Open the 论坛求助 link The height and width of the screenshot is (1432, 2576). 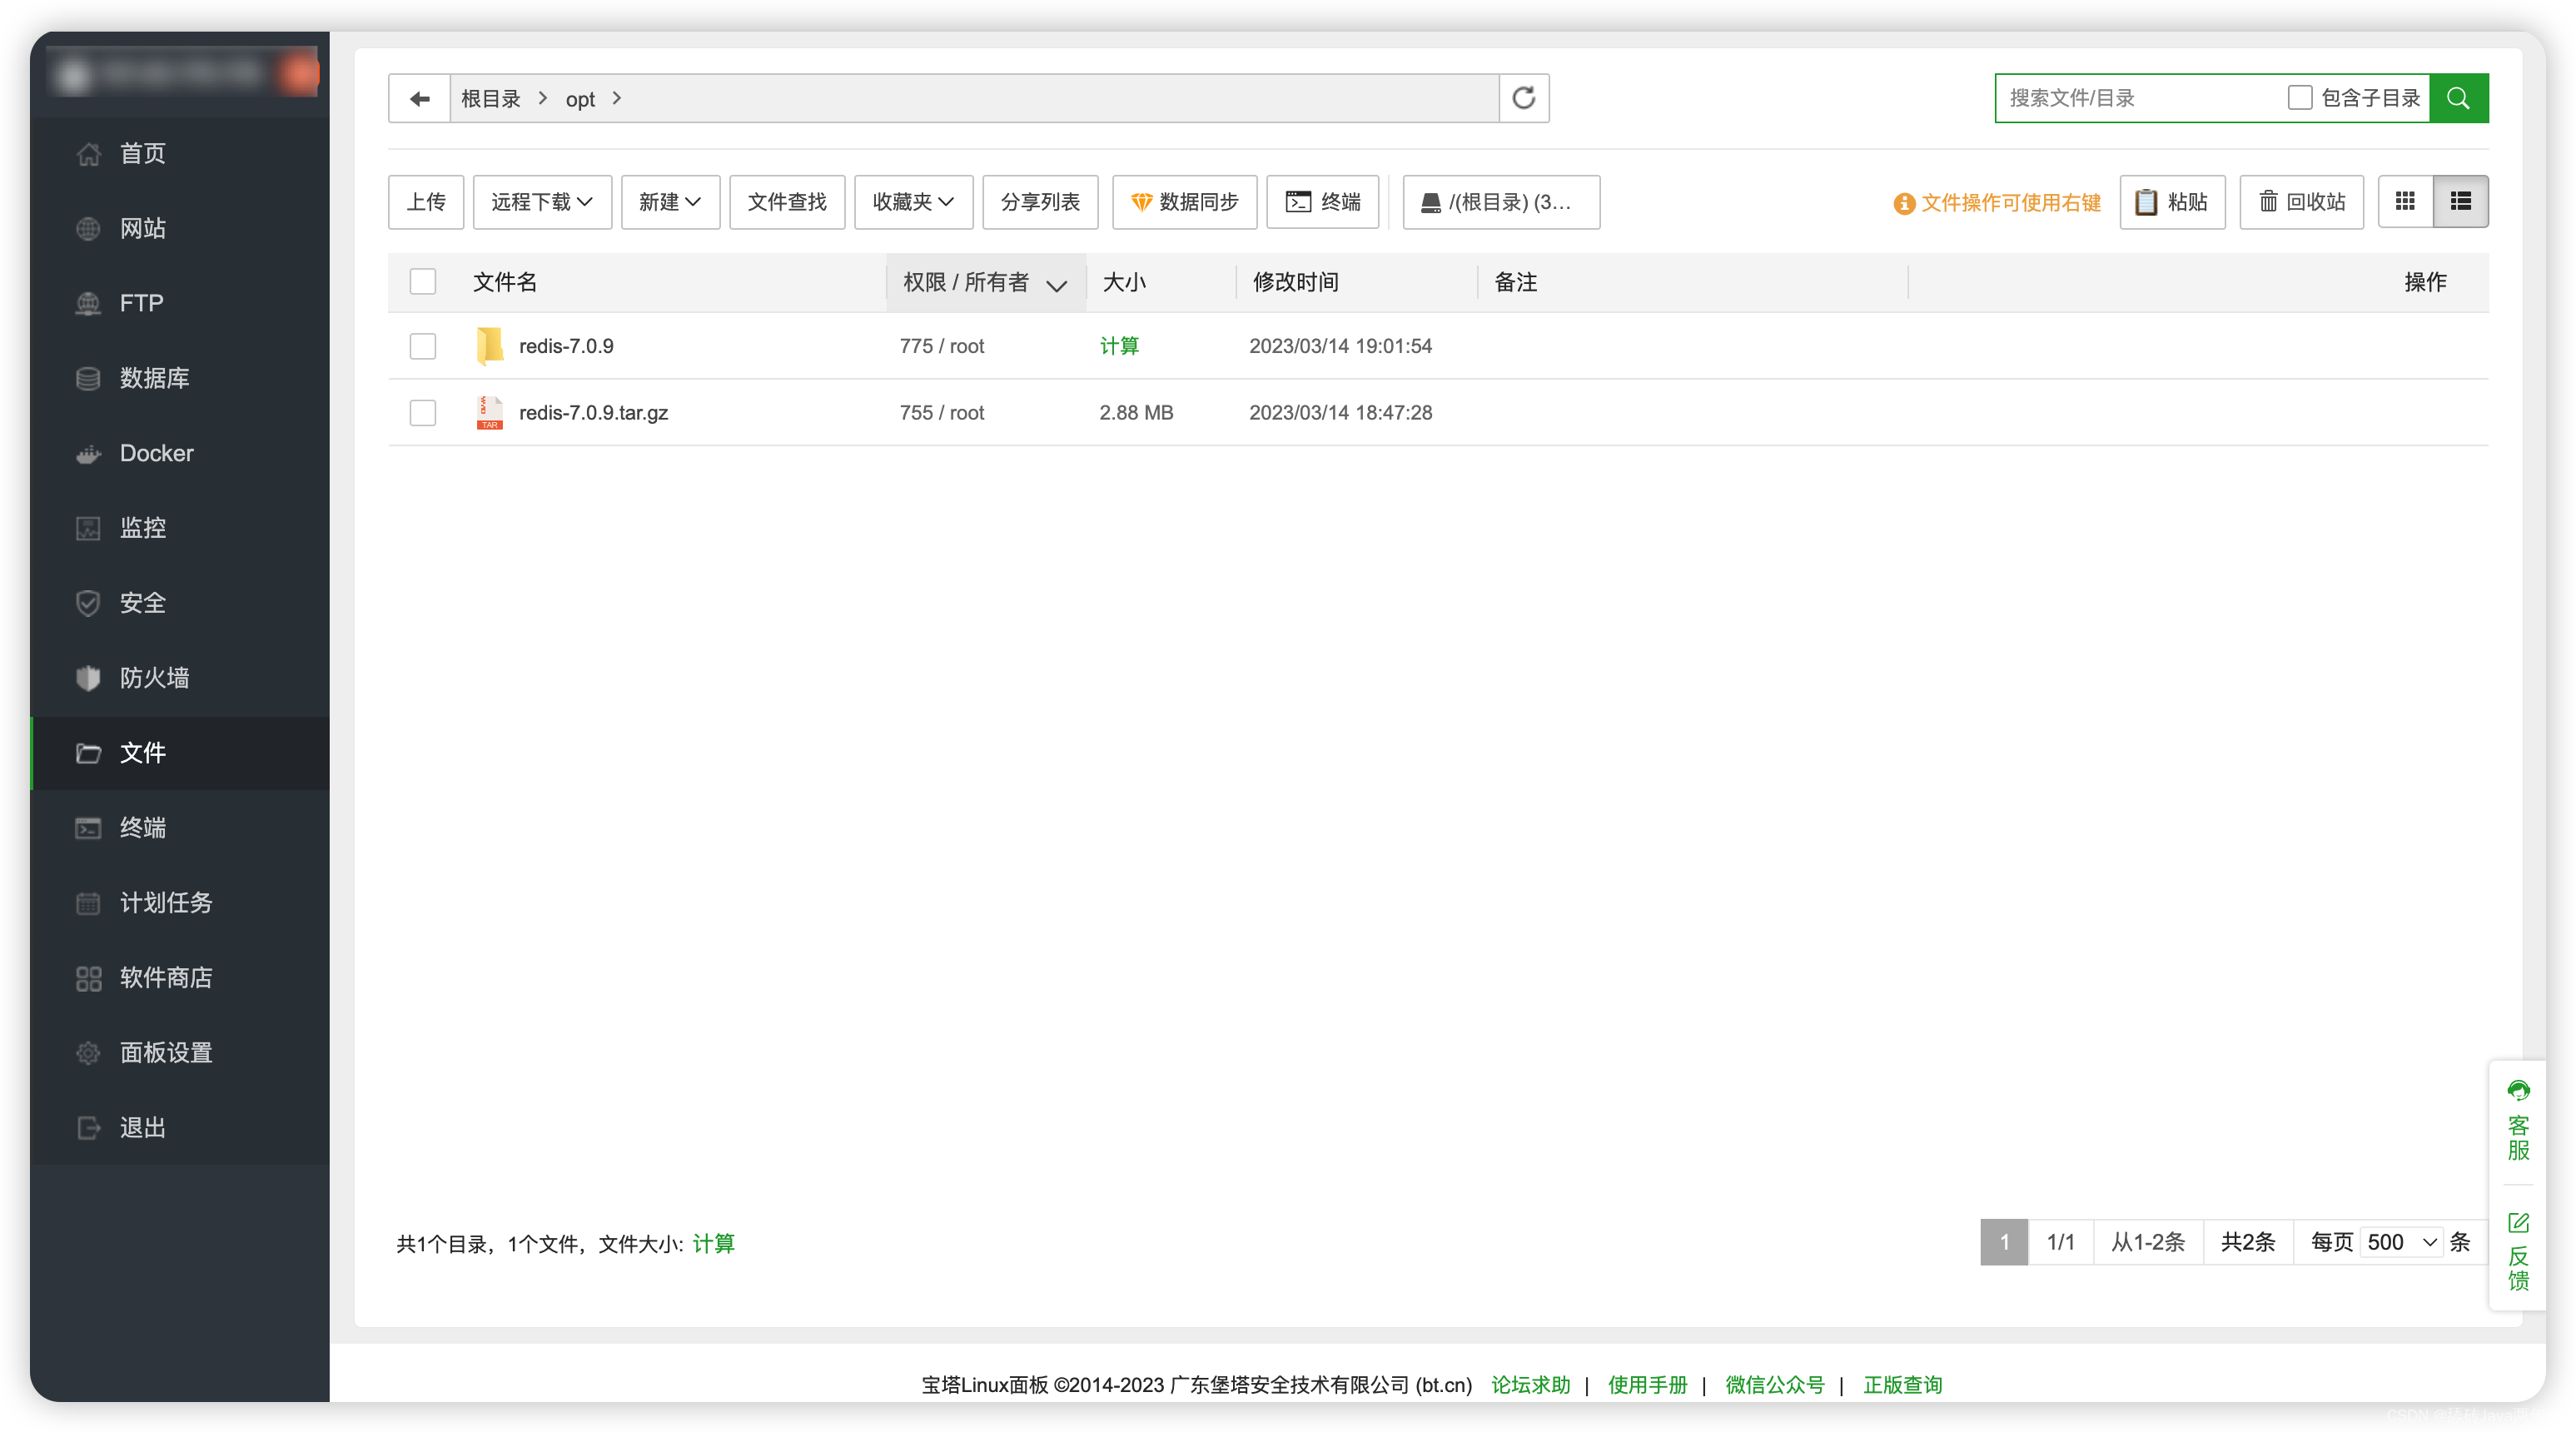(1530, 1384)
